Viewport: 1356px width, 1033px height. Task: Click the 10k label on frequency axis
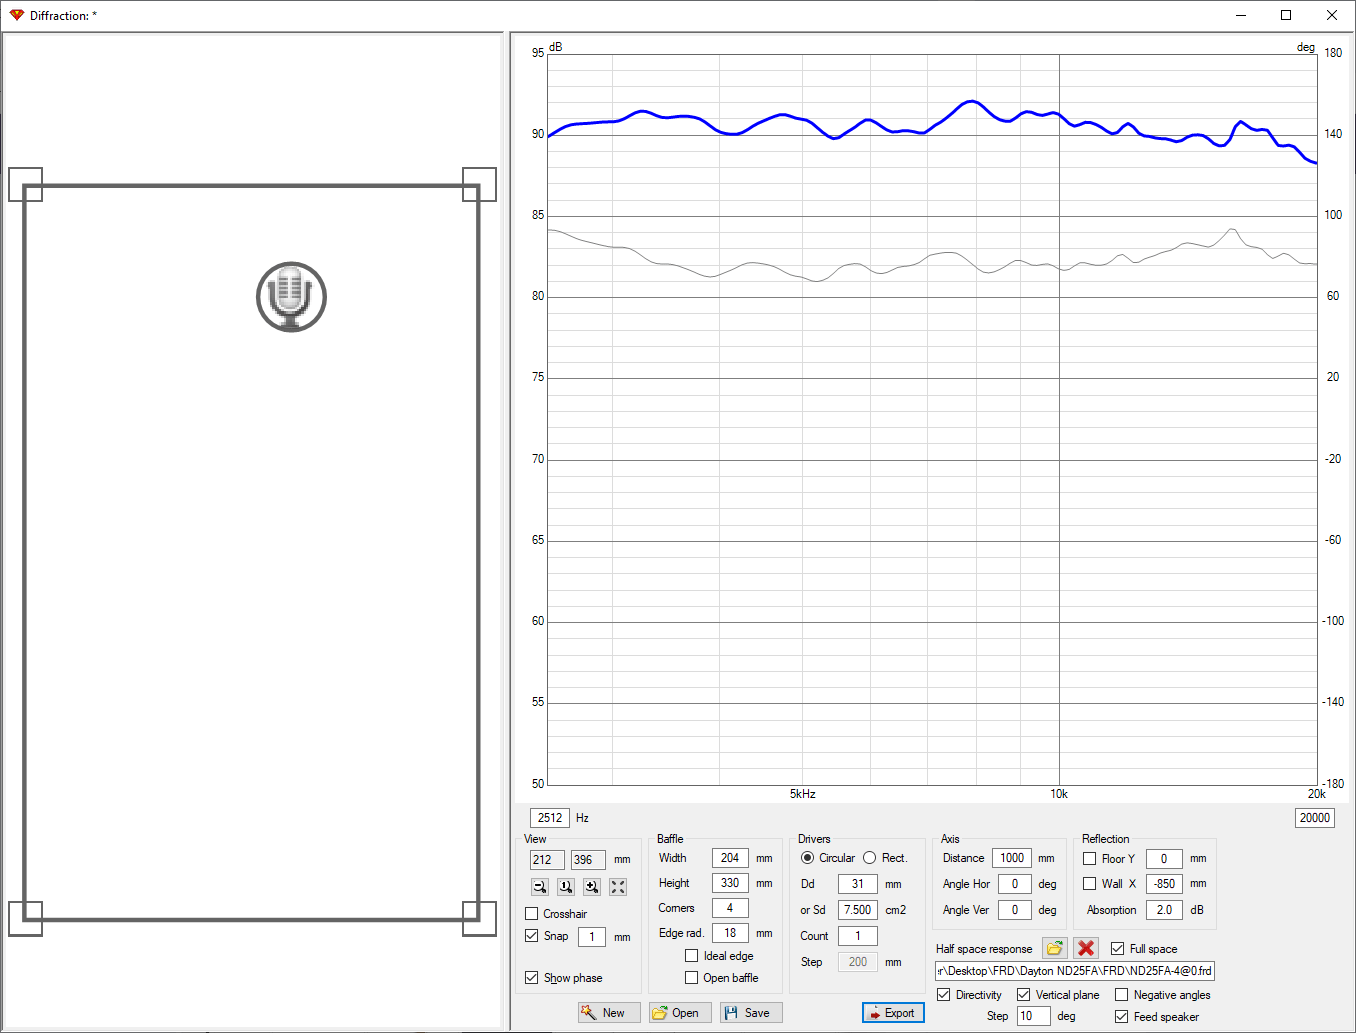point(1059,794)
